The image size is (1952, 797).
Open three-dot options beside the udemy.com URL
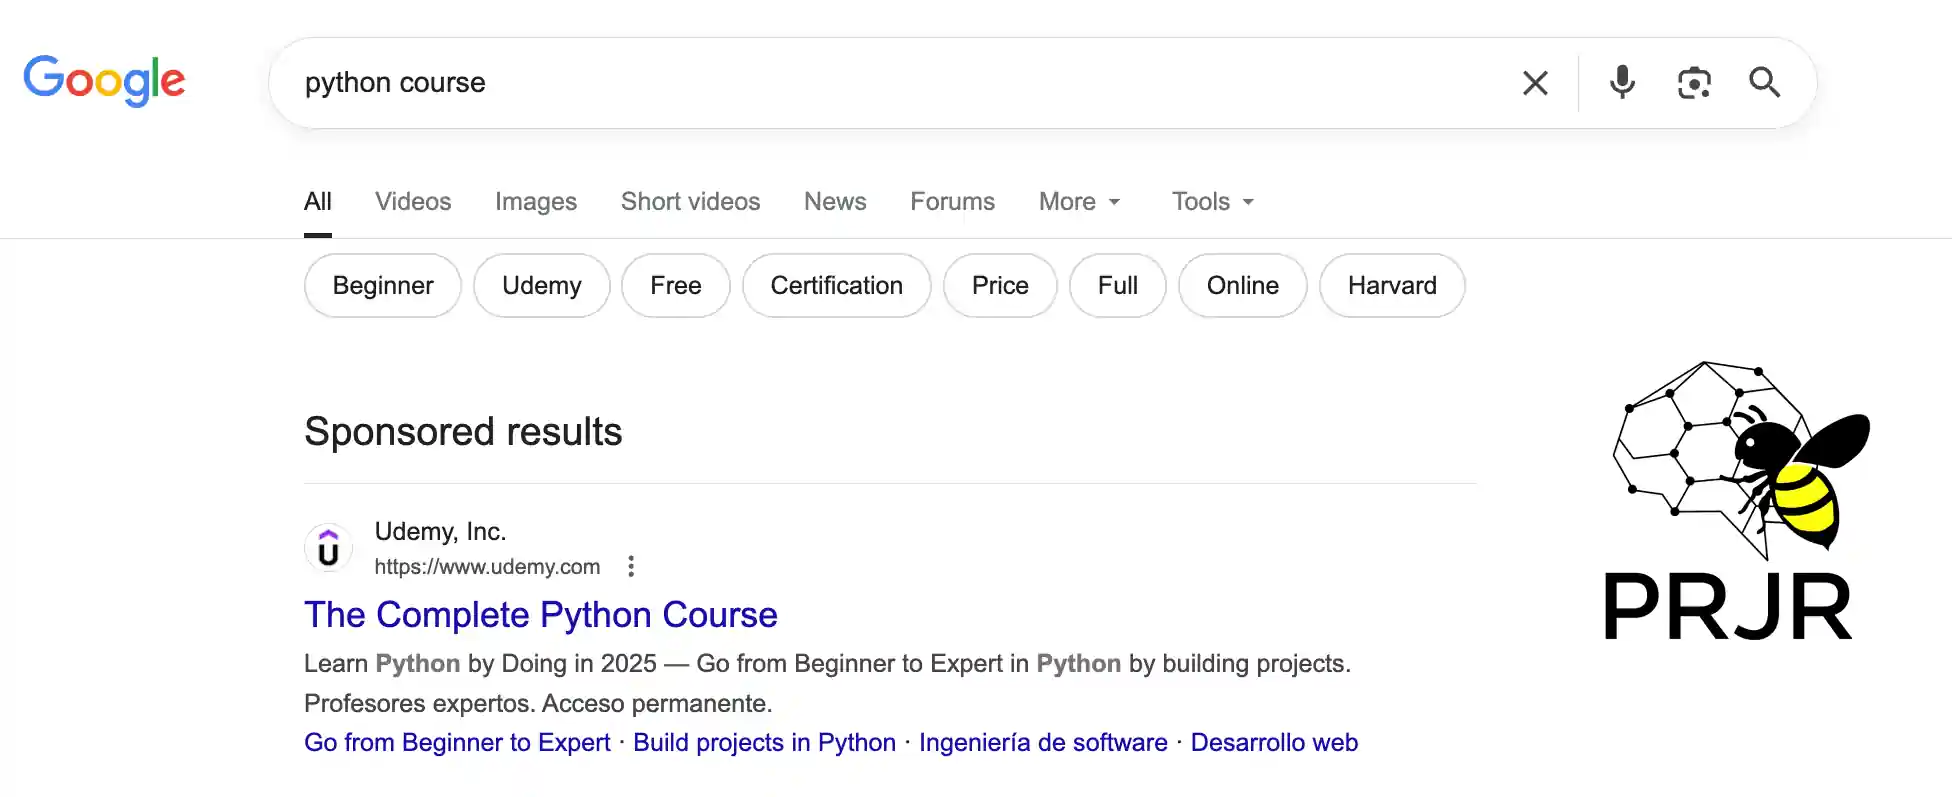(x=631, y=567)
